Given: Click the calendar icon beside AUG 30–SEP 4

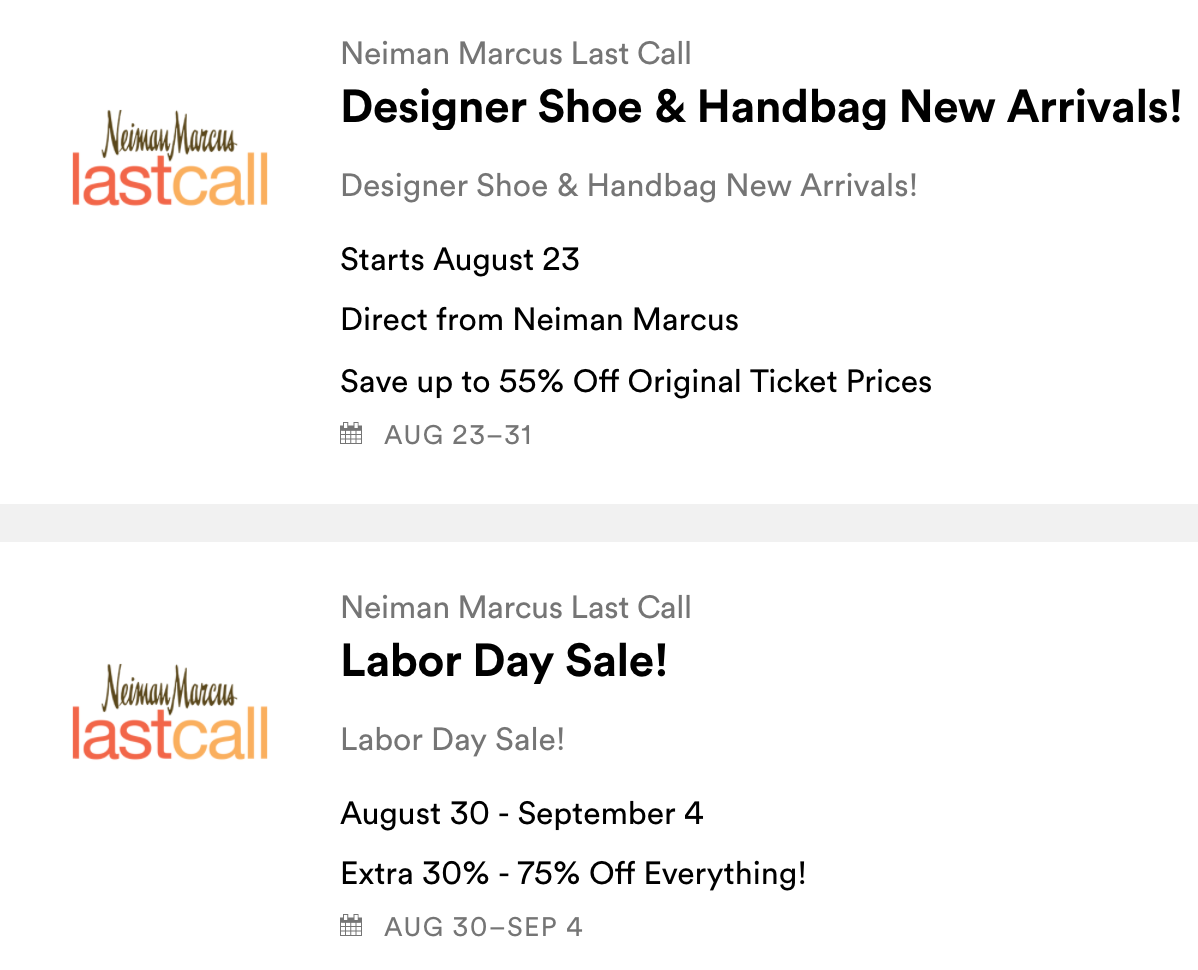Looking at the screenshot, I should click(x=351, y=926).
